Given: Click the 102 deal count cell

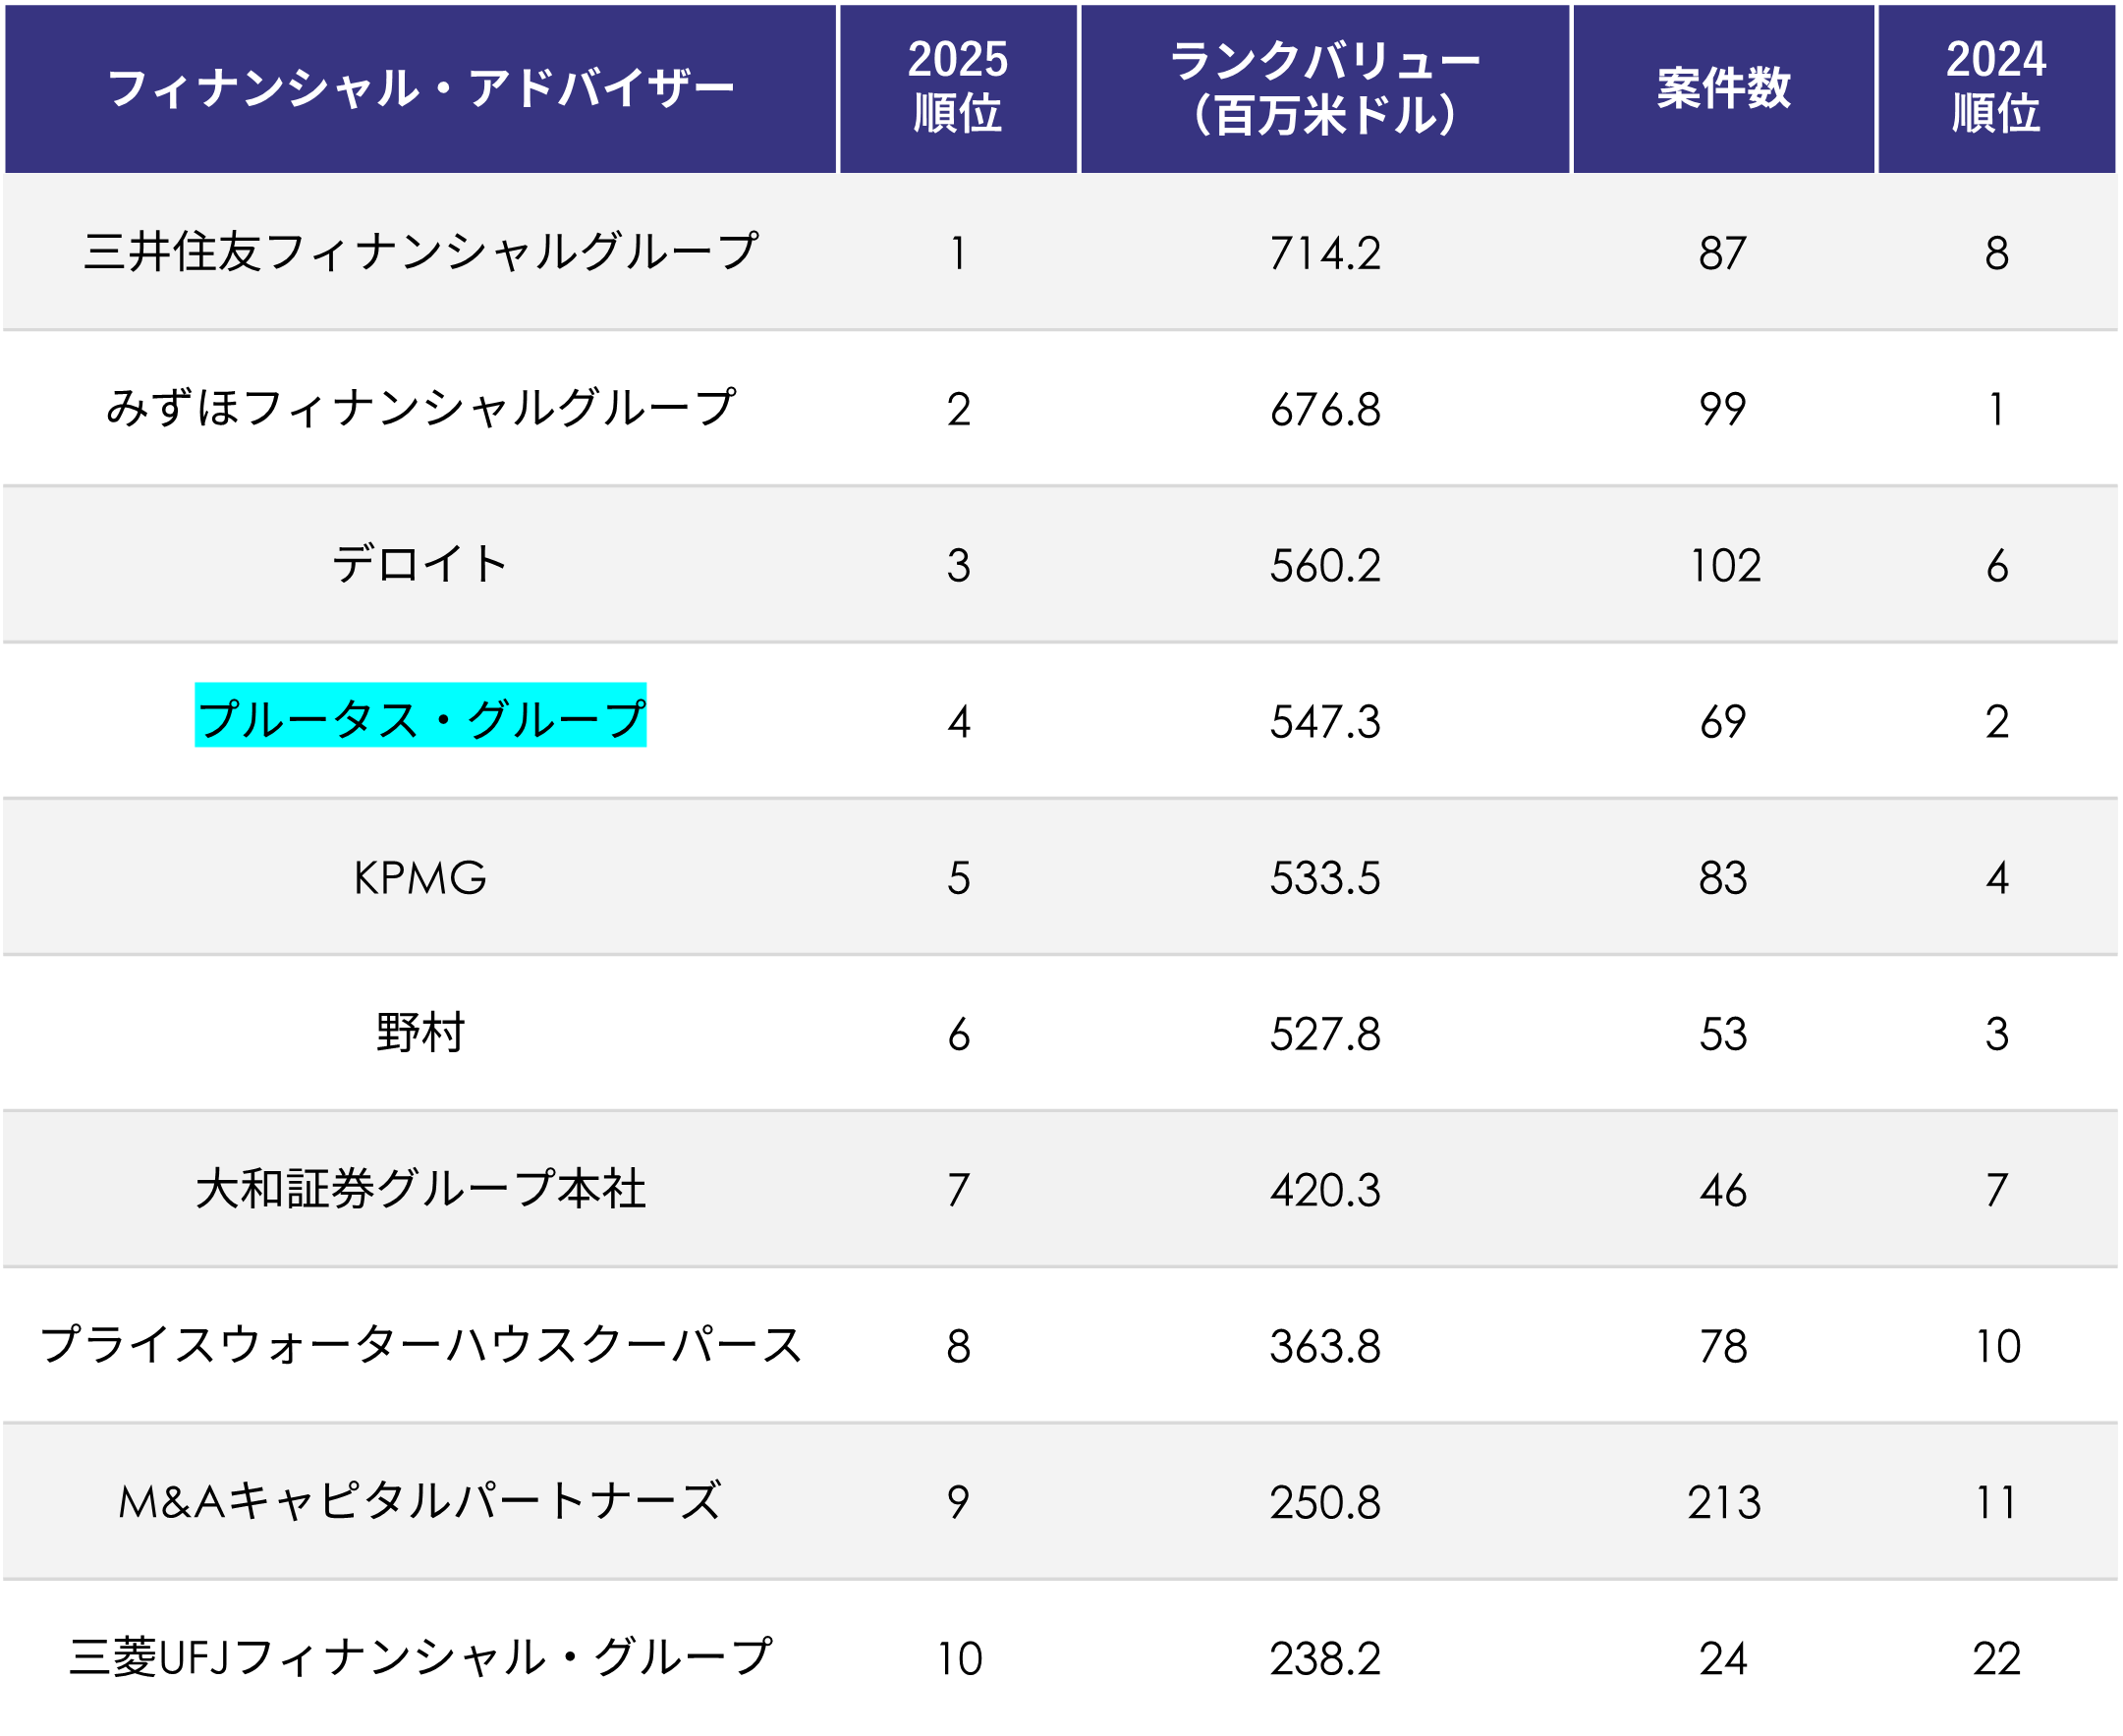Looking at the screenshot, I should [x=1724, y=566].
